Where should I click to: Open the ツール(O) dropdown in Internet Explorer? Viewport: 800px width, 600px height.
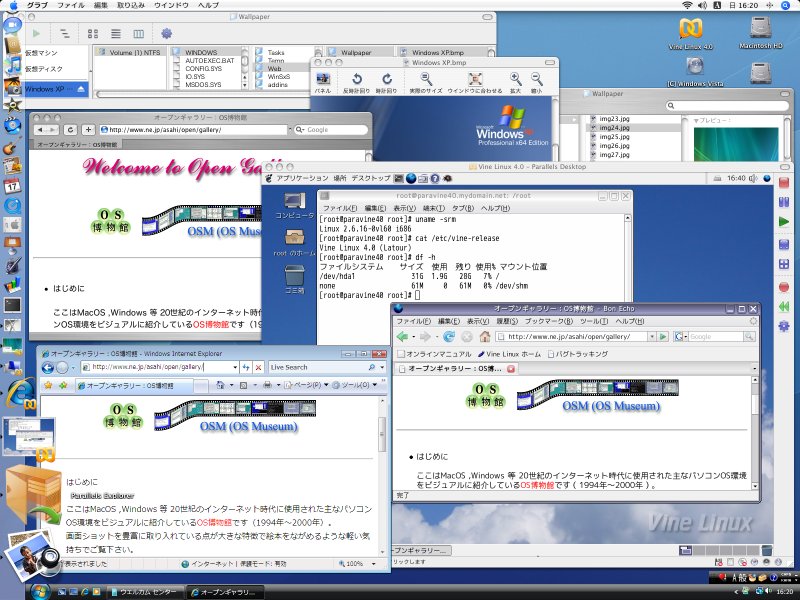pyautogui.click(x=356, y=385)
